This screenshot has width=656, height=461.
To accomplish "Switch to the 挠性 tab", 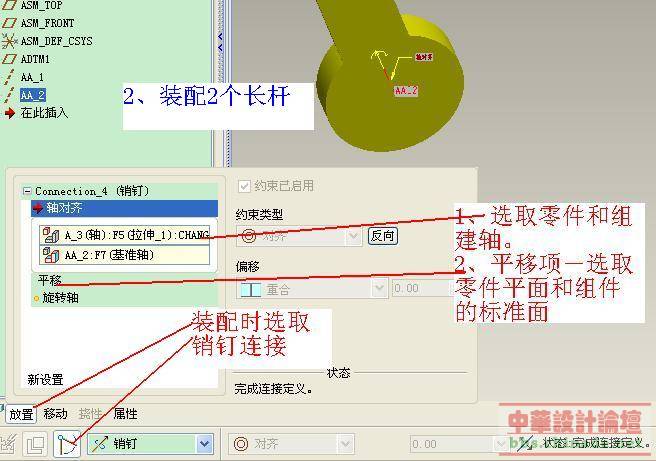I will pyautogui.click(x=90, y=414).
